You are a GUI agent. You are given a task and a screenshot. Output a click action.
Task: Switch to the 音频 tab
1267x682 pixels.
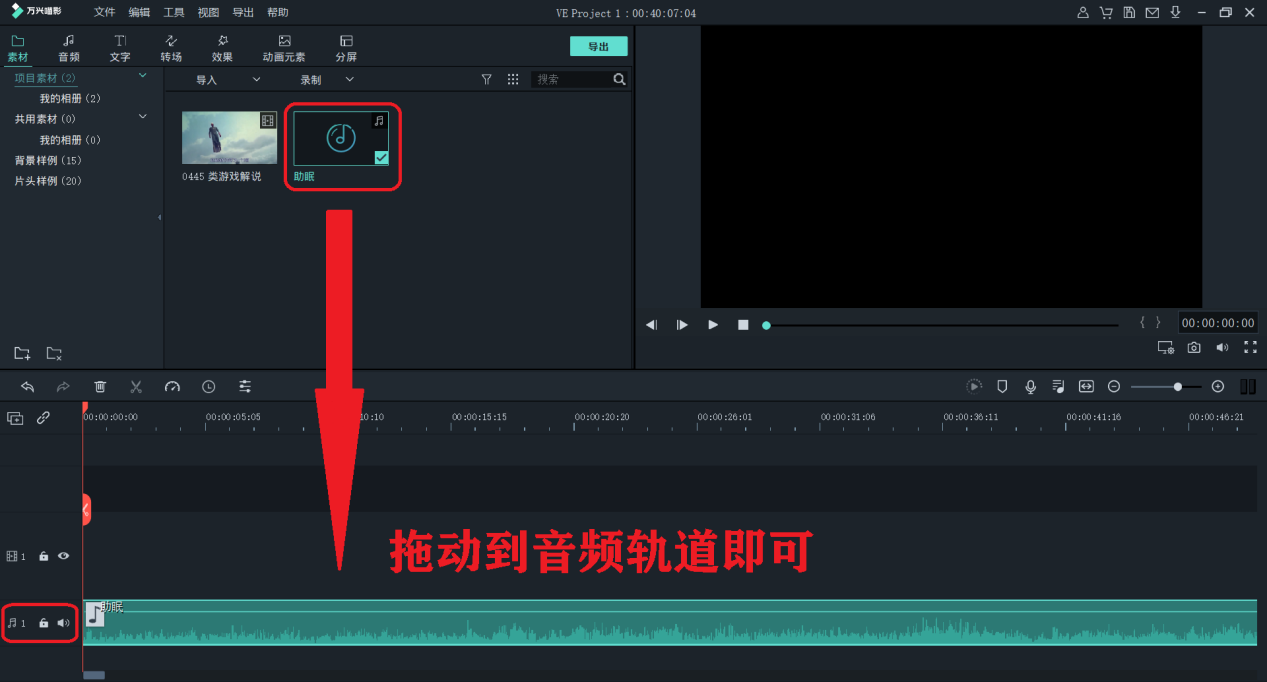click(68, 47)
